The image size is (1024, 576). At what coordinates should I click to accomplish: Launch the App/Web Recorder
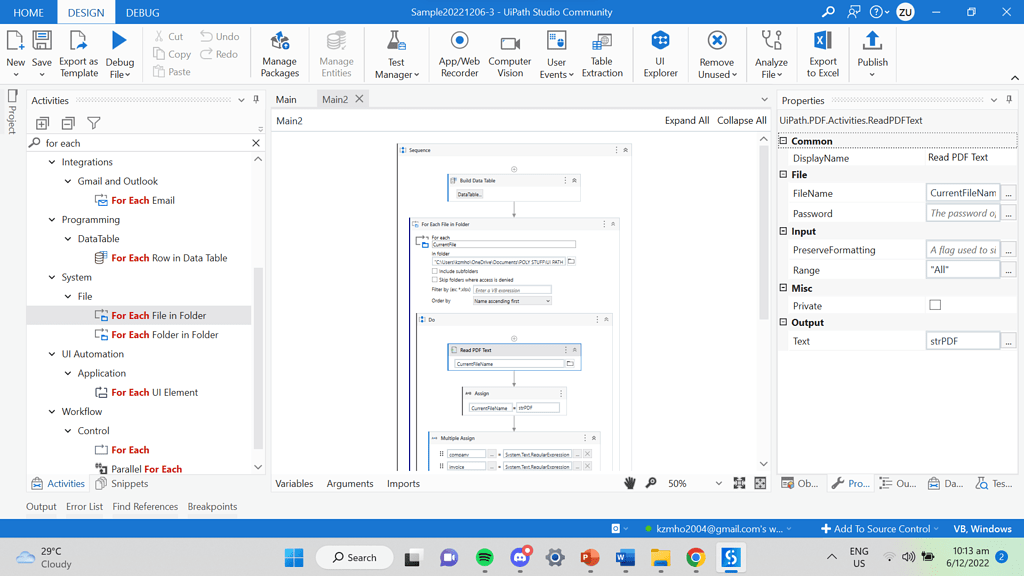(x=459, y=54)
